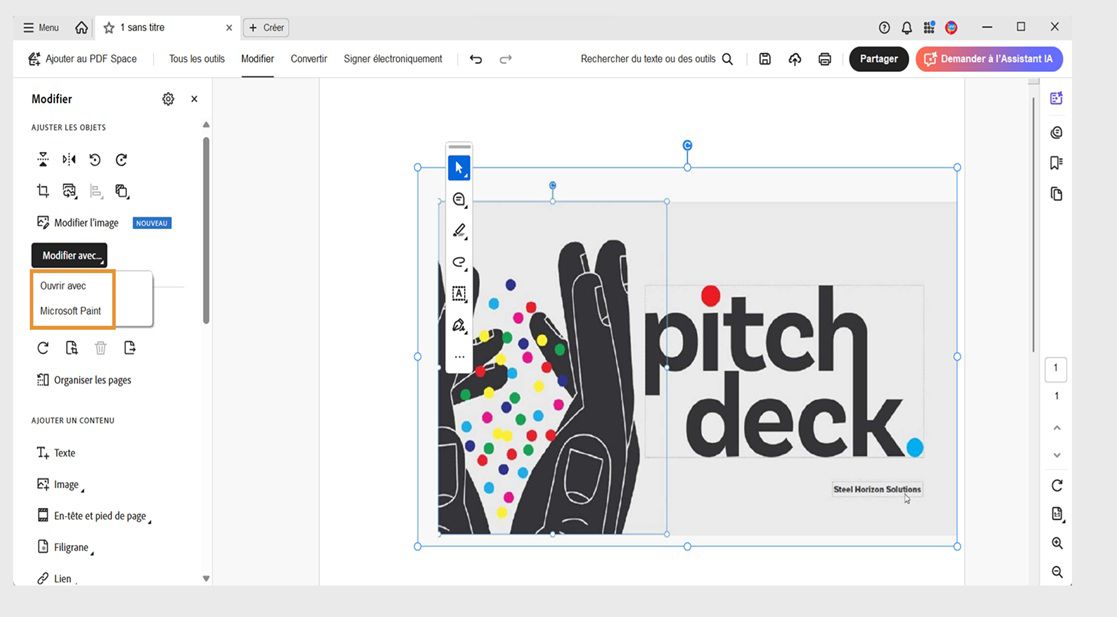Select the text box tool
Image resolution: width=1117 pixels, height=617 pixels.
(459, 293)
